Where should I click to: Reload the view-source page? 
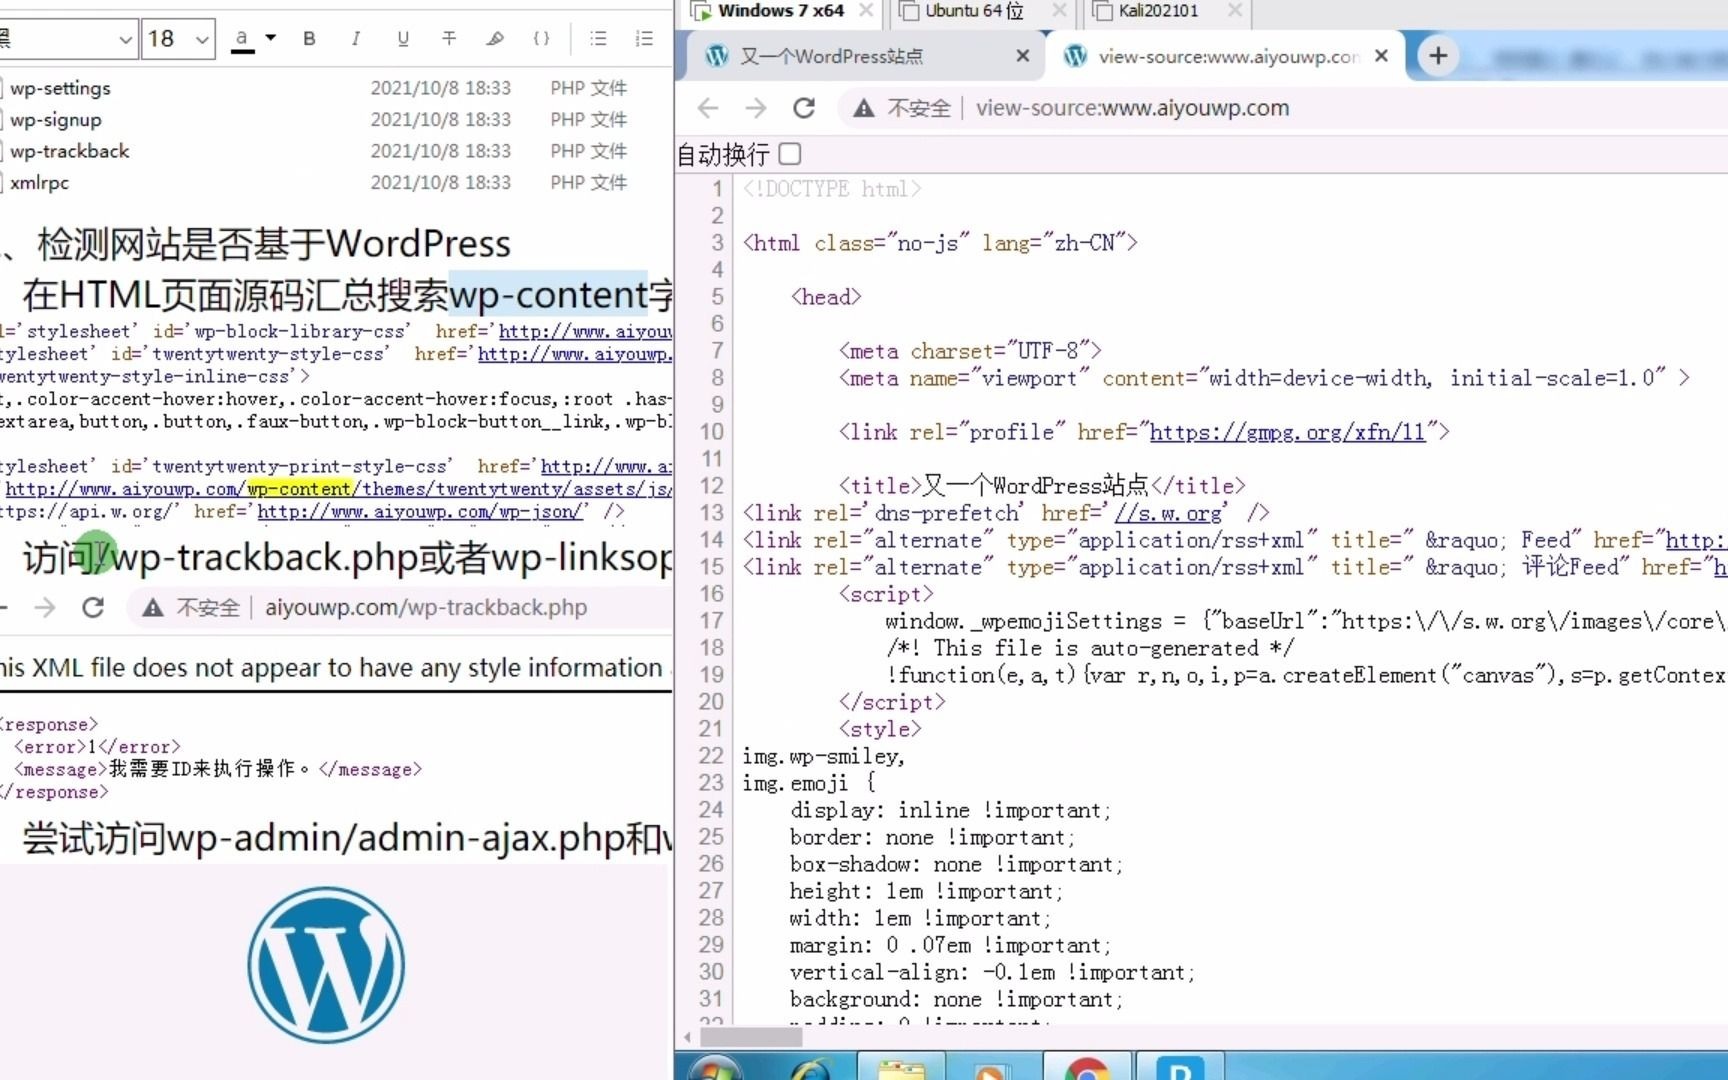pos(804,108)
